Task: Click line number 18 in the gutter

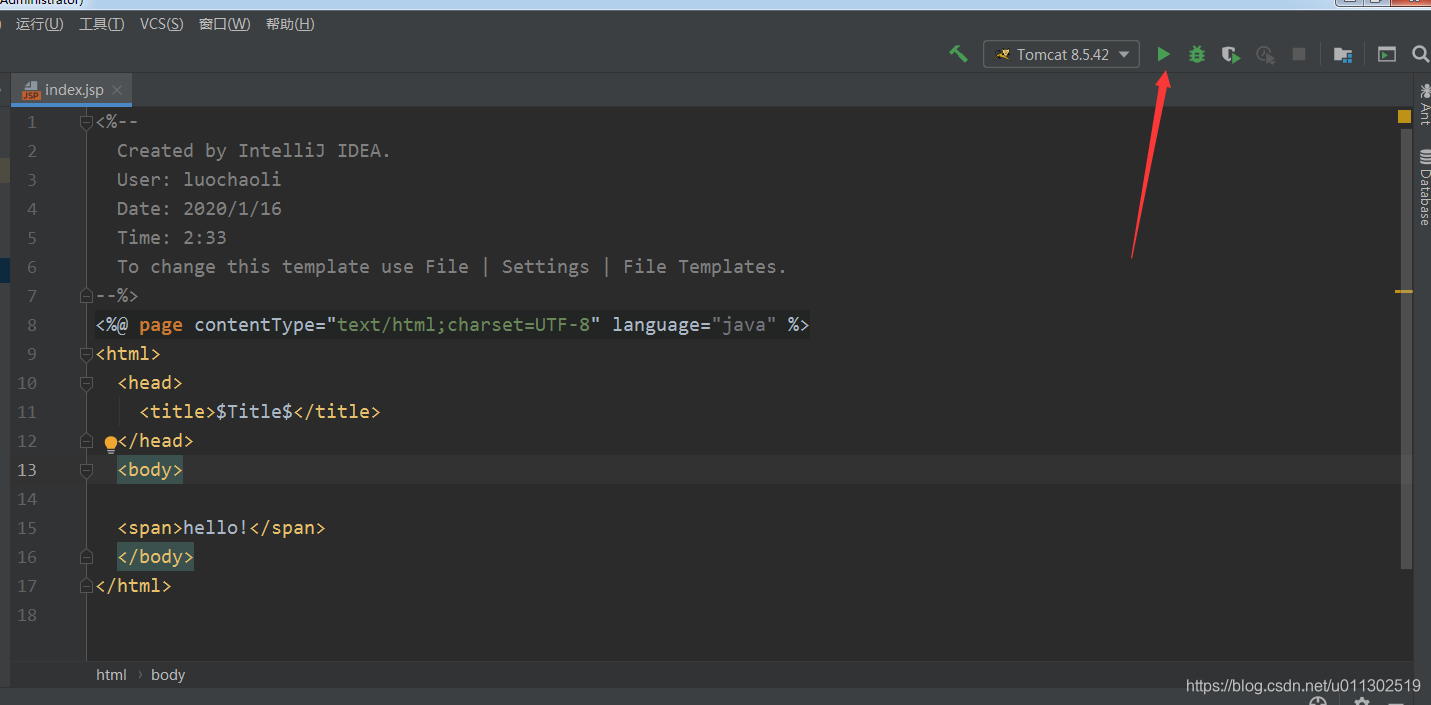Action: coord(27,615)
